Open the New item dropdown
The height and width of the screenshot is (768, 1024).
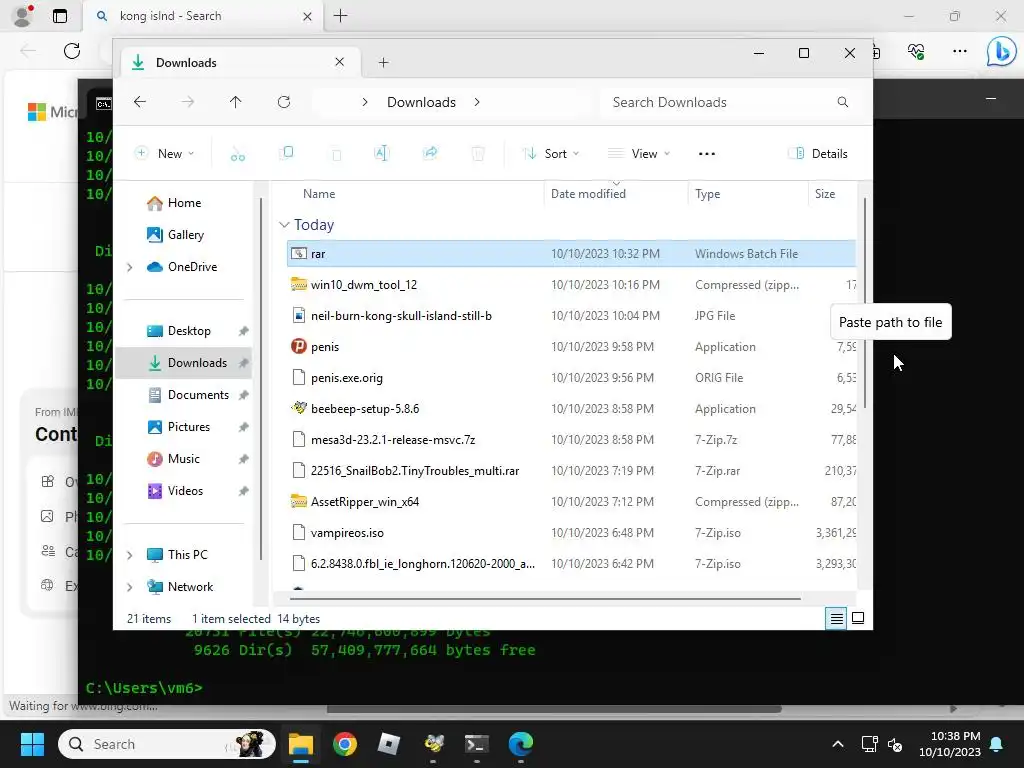click(165, 153)
